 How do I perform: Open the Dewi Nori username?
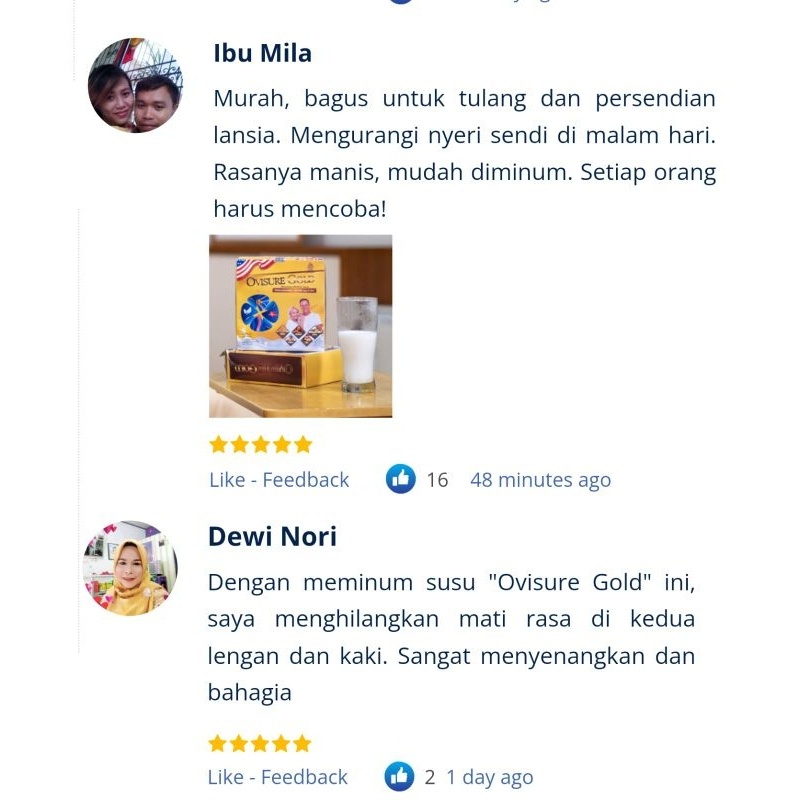(x=272, y=536)
